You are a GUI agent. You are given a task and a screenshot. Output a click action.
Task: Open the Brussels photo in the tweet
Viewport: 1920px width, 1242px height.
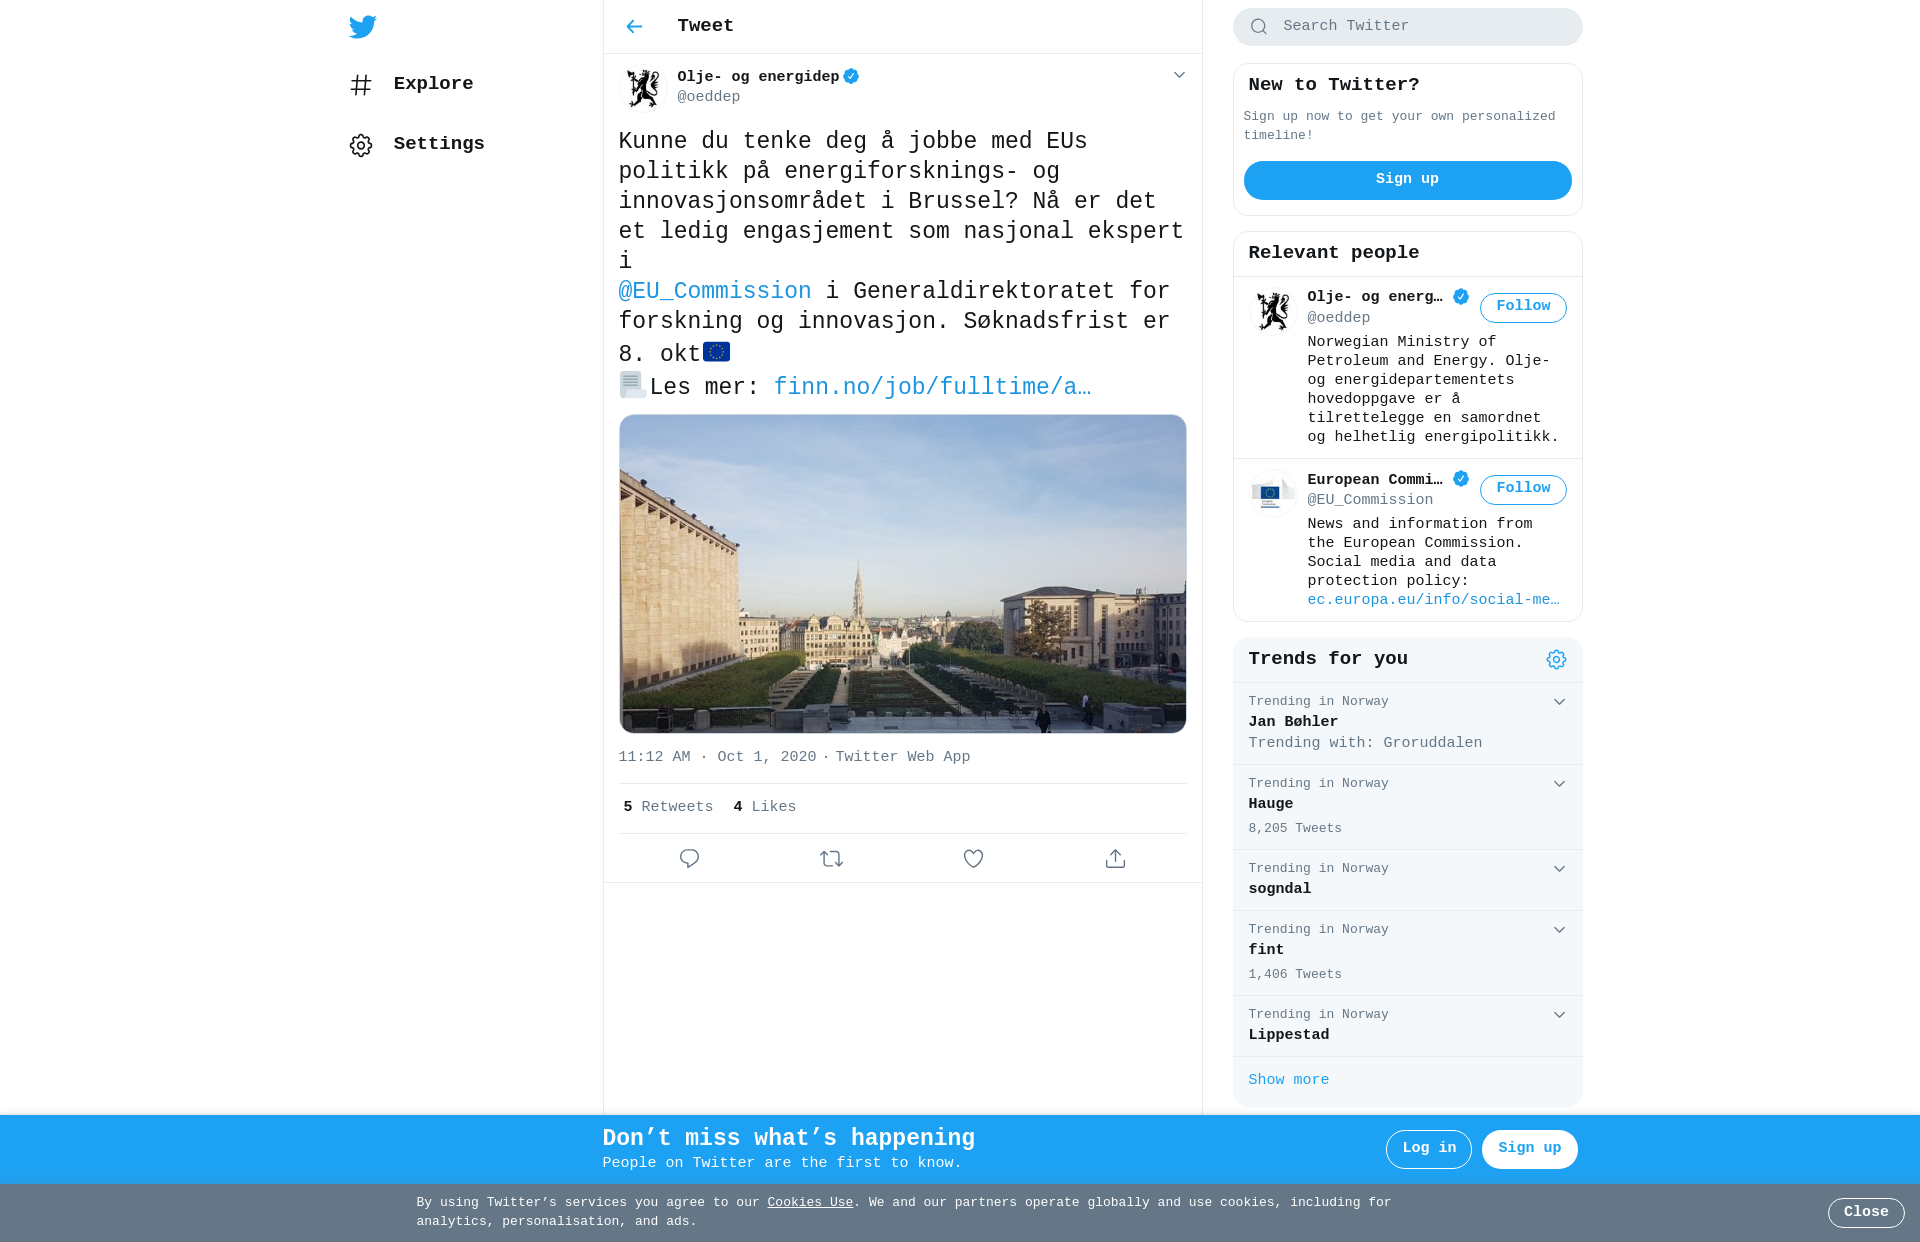902,574
